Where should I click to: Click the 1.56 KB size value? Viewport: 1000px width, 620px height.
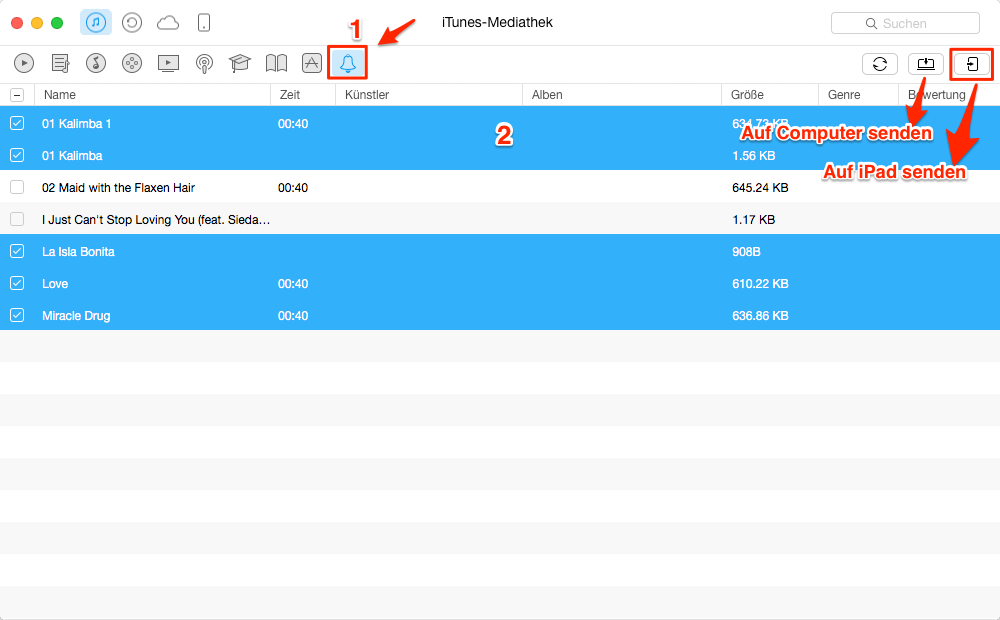[753, 156]
